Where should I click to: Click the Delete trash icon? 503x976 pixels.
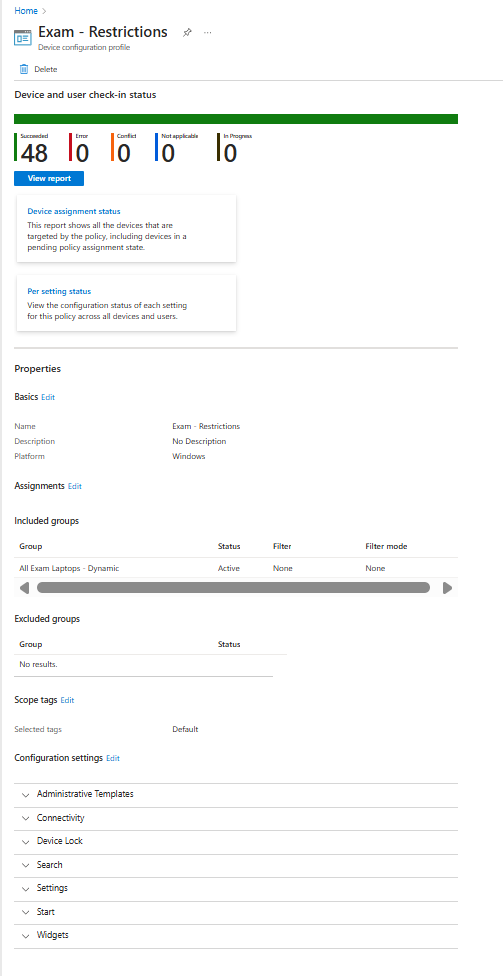(24, 69)
